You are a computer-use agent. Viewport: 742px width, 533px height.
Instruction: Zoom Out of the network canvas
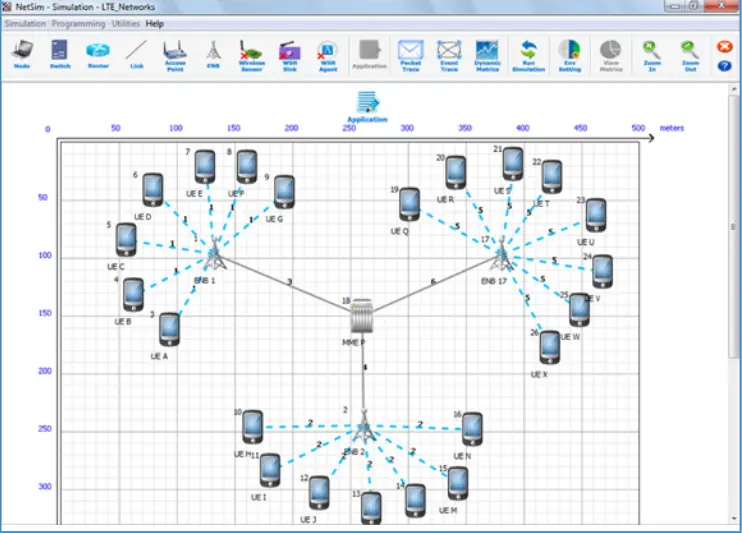[x=690, y=53]
